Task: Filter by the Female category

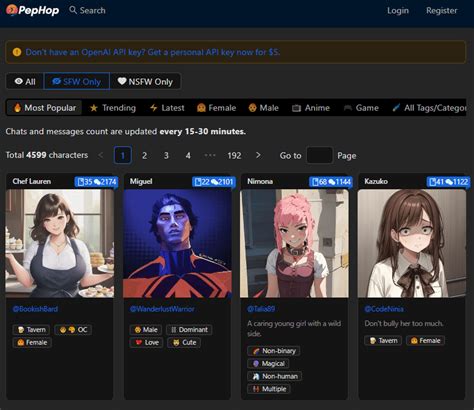Action: click(x=216, y=108)
